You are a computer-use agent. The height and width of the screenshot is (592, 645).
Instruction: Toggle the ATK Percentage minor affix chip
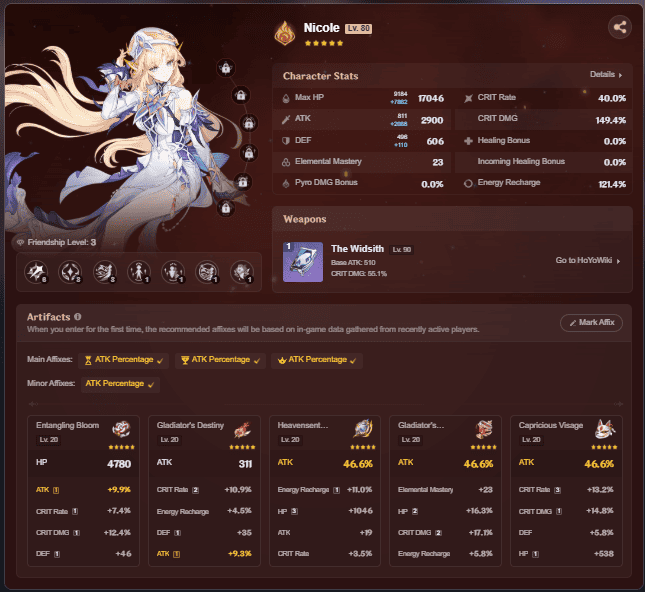point(120,384)
